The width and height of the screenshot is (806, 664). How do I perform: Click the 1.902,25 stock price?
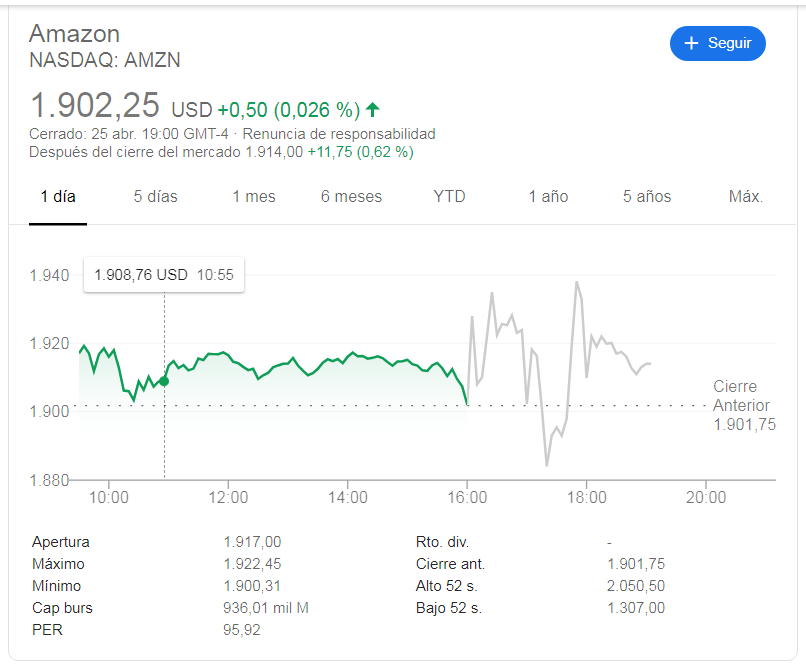tap(95, 106)
